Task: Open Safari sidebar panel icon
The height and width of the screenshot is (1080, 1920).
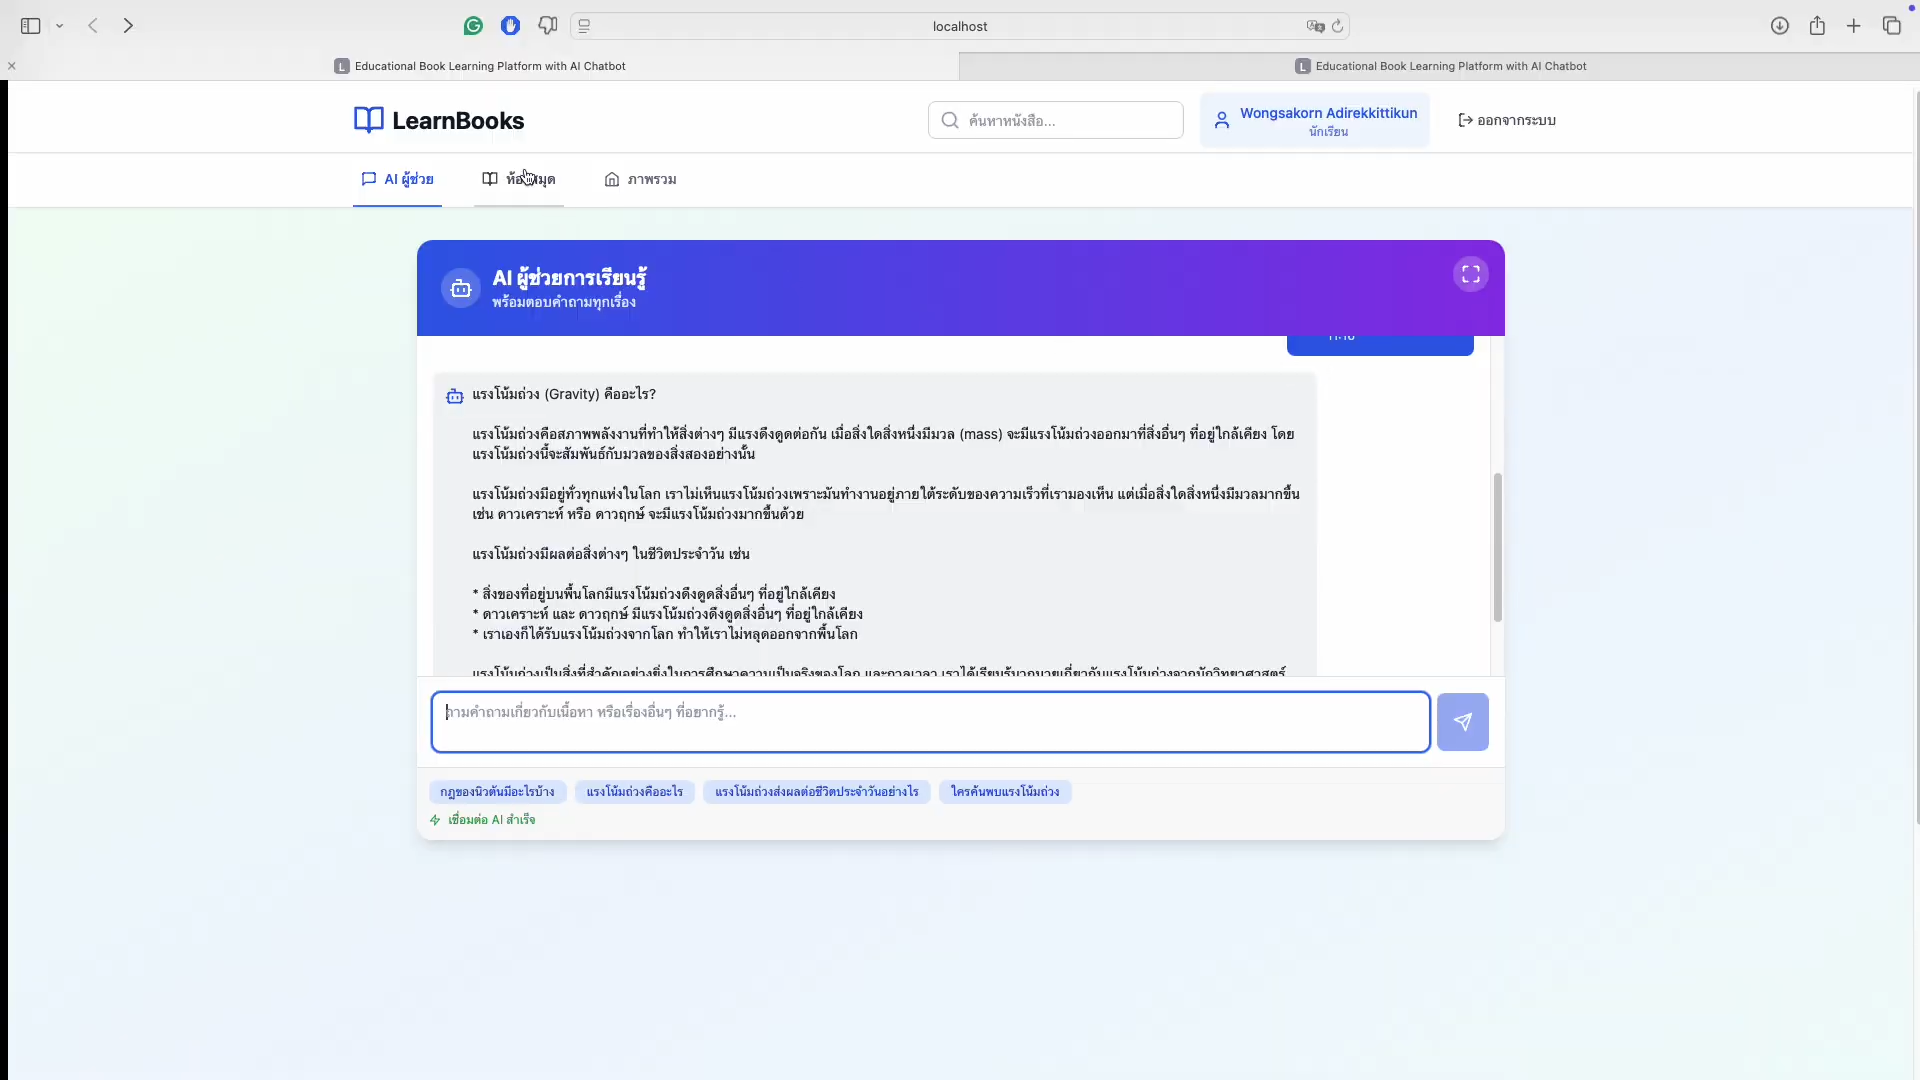Action: [30, 26]
